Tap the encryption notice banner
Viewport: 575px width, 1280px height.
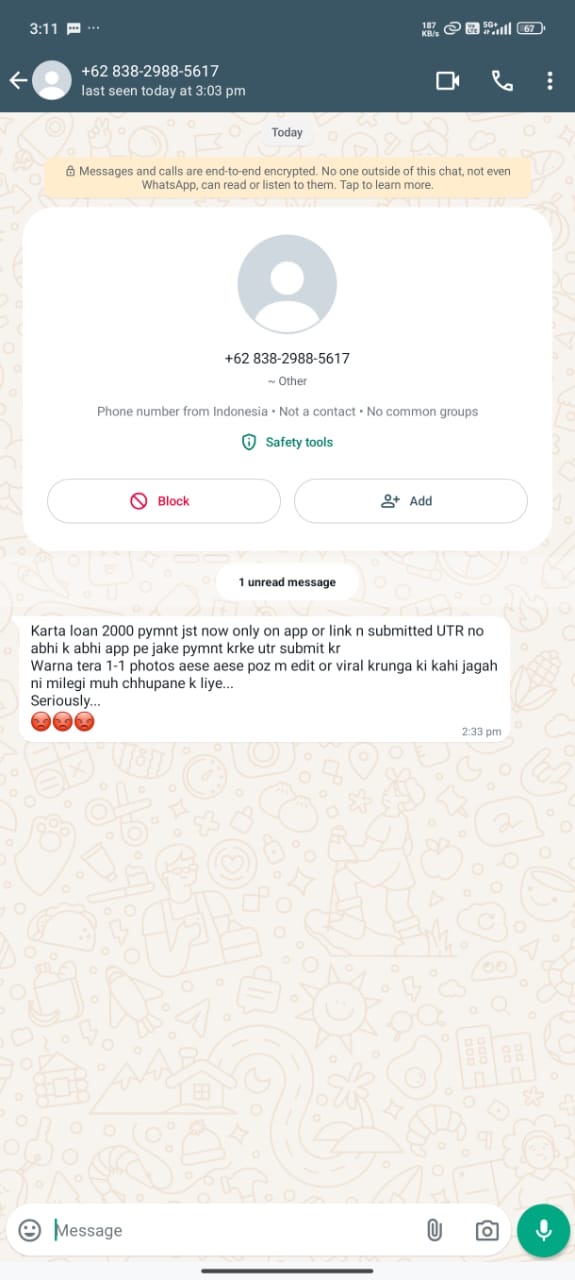[x=287, y=178]
